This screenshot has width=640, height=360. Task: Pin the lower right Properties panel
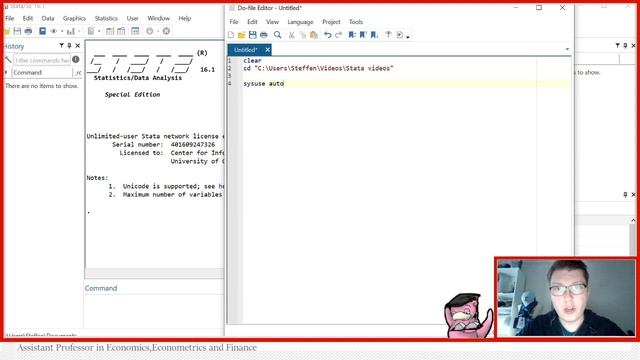pyautogui.click(x=625, y=195)
